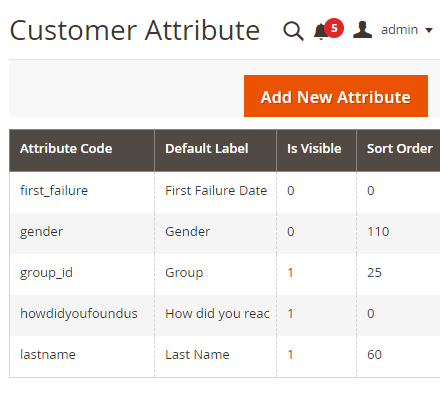Viewport: 440px width, 400px height.
Task: Sort by the Default Label column header
Action: pyautogui.click(x=207, y=149)
